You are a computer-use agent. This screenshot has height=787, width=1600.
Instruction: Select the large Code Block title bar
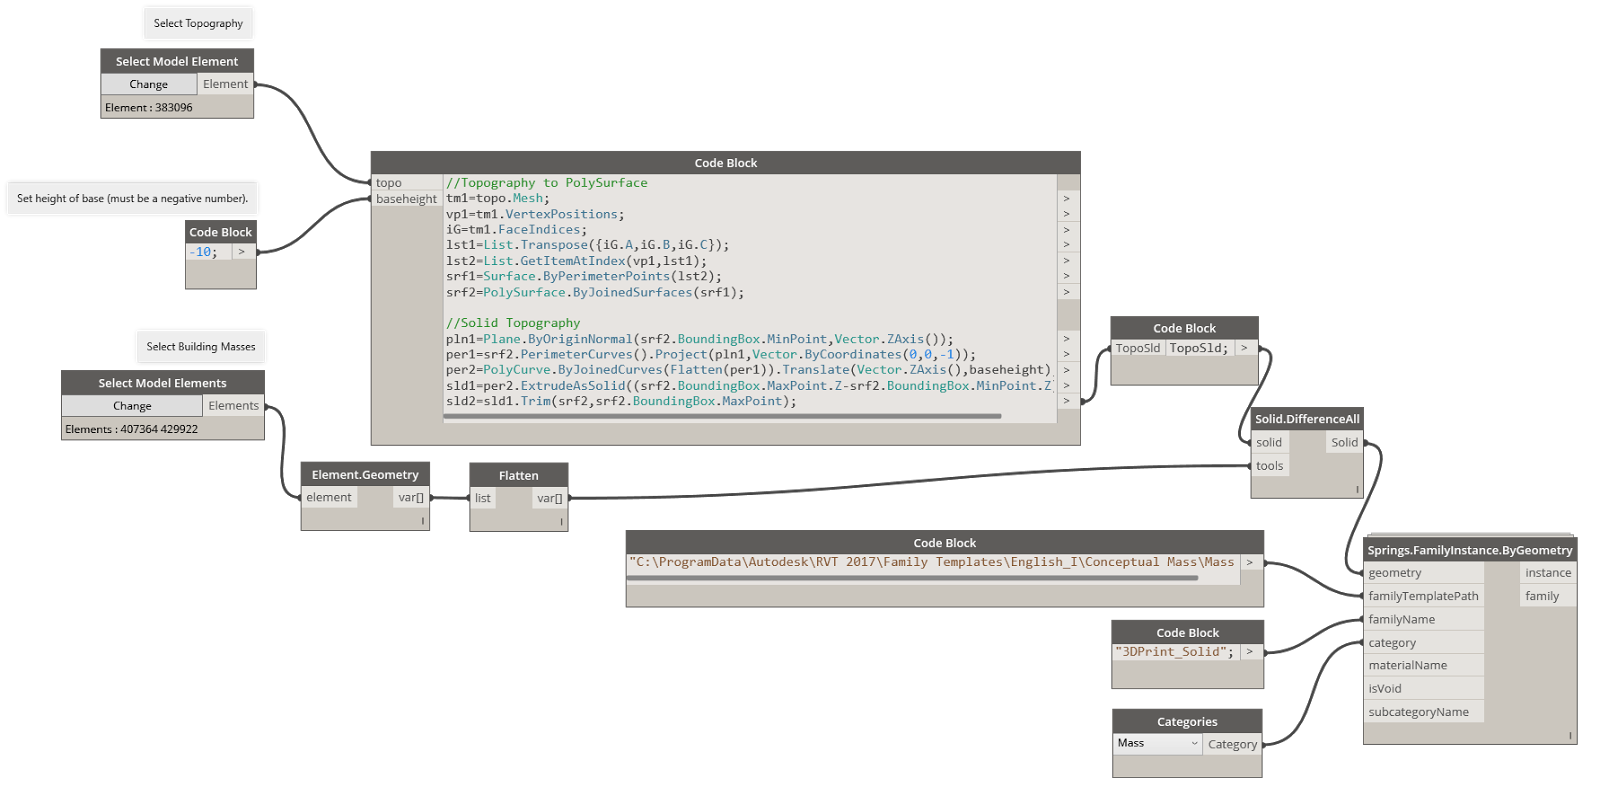[726, 163]
